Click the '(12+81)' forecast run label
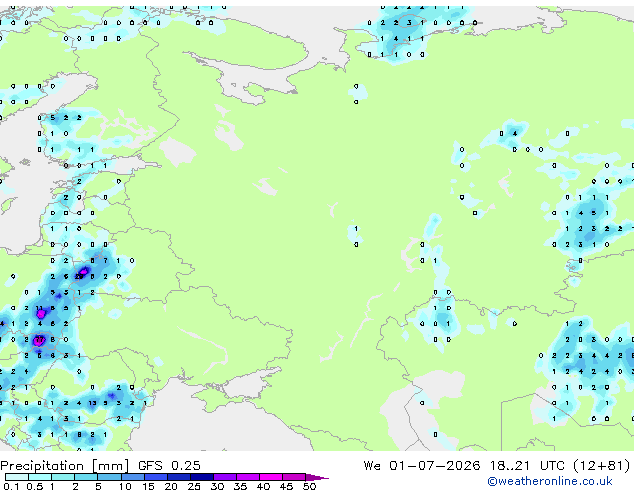 (602, 466)
